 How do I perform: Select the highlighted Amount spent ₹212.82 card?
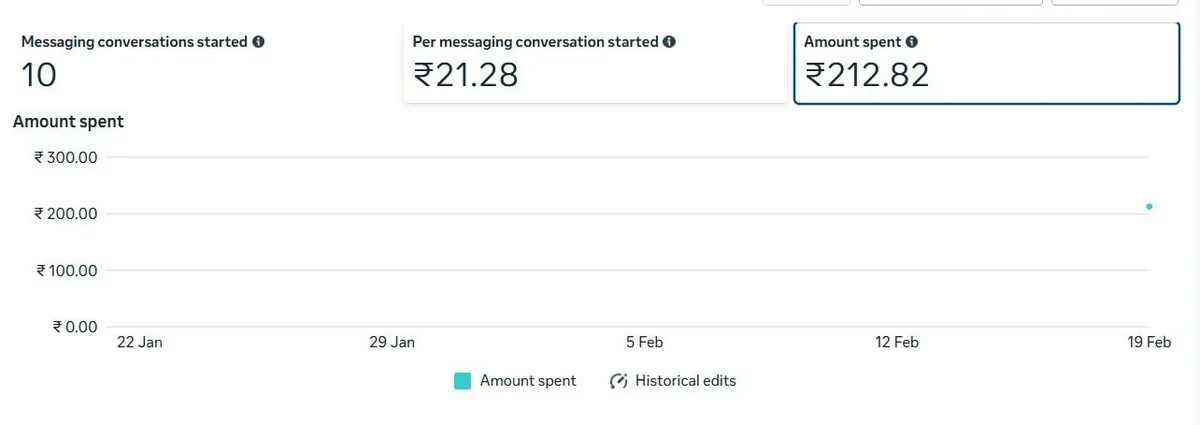tap(987, 62)
